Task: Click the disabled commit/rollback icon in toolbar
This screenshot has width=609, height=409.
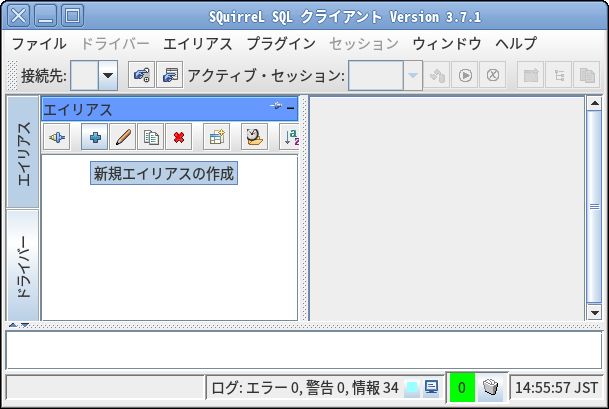Action: point(437,75)
